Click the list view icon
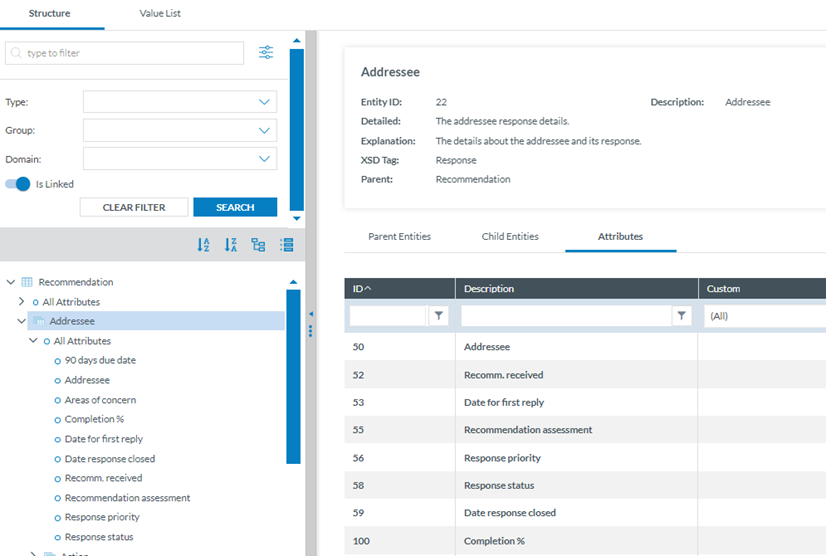The image size is (826, 556). [287, 245]
